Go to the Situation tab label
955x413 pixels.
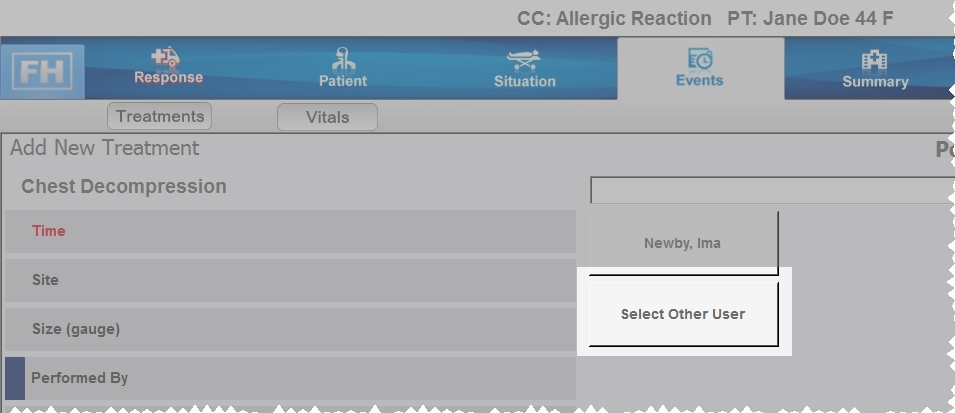click(524, 81)
